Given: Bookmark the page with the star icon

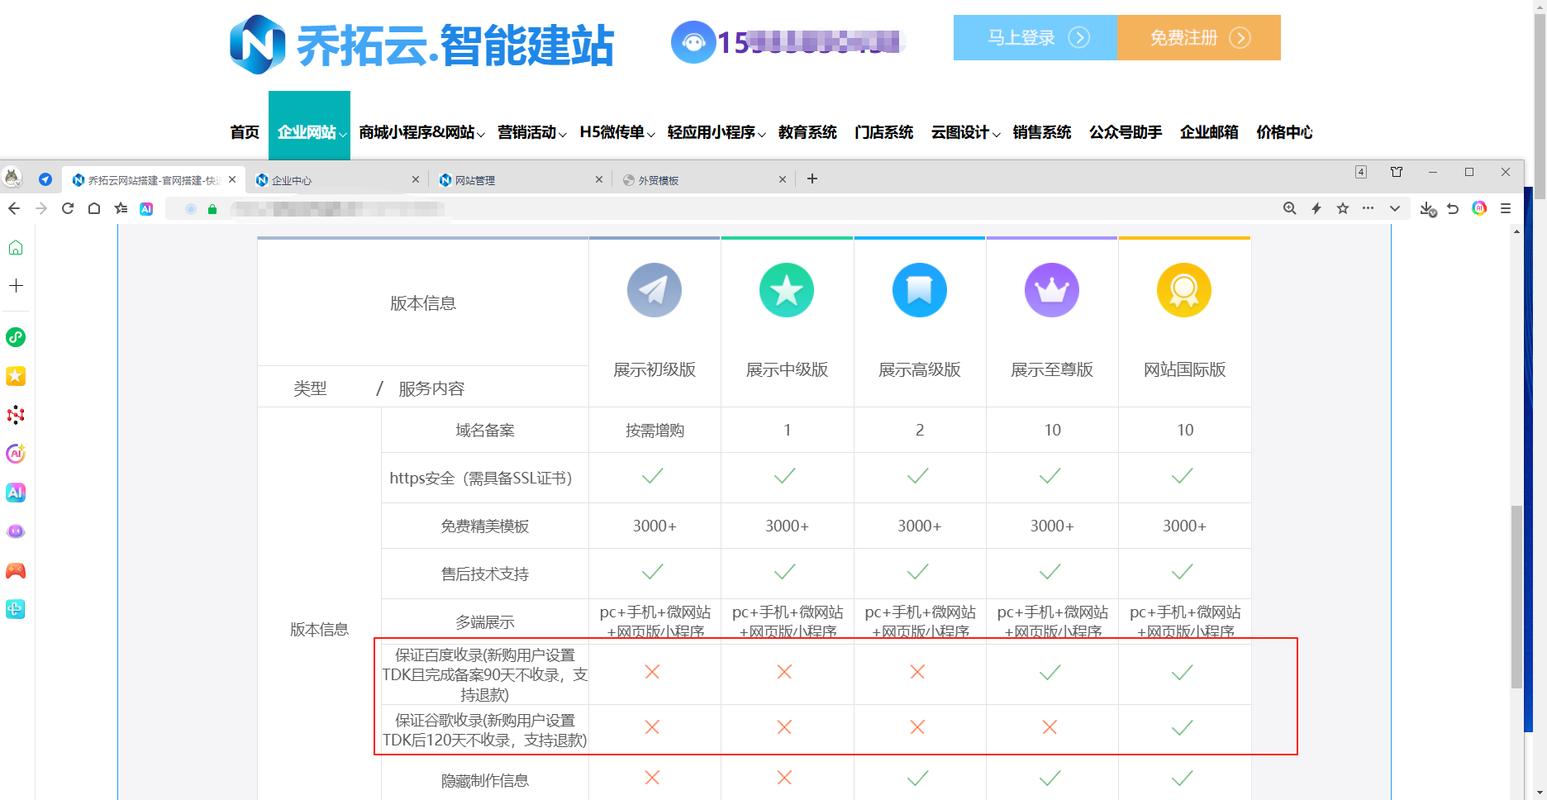Looking at the screenshot, I should tap(1342, 209).
